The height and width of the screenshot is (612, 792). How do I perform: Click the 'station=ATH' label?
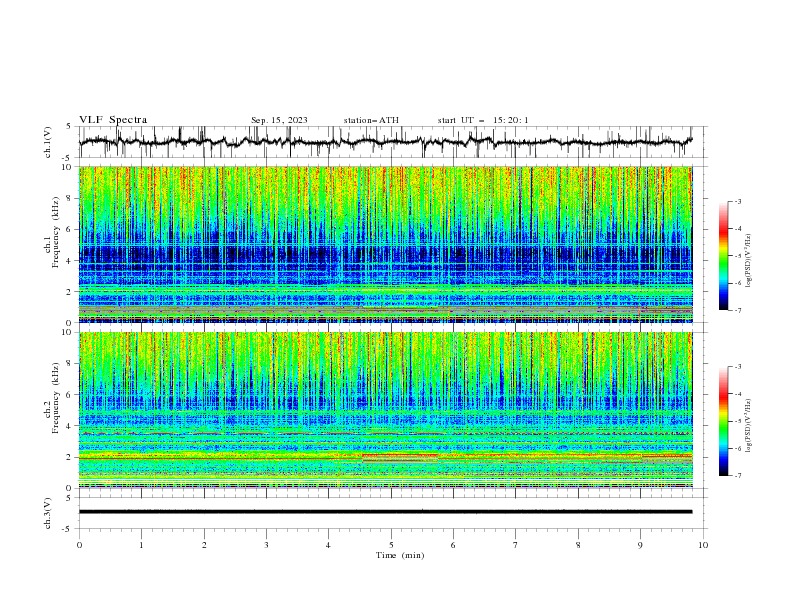(371, 120)
